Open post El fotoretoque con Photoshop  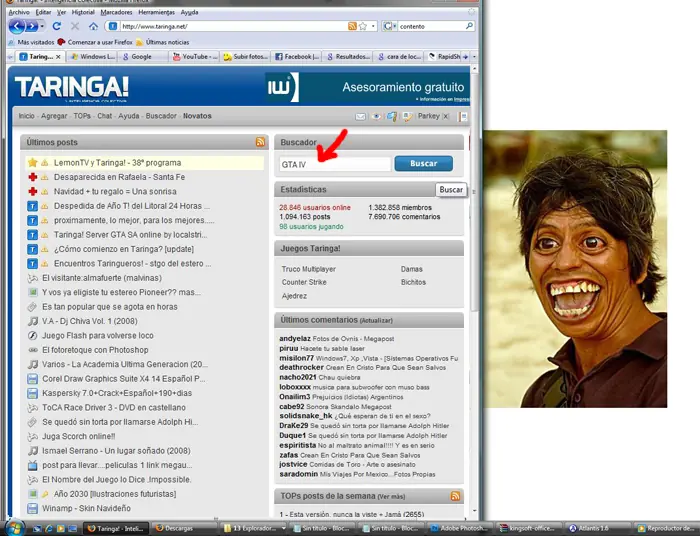[95, 350]
